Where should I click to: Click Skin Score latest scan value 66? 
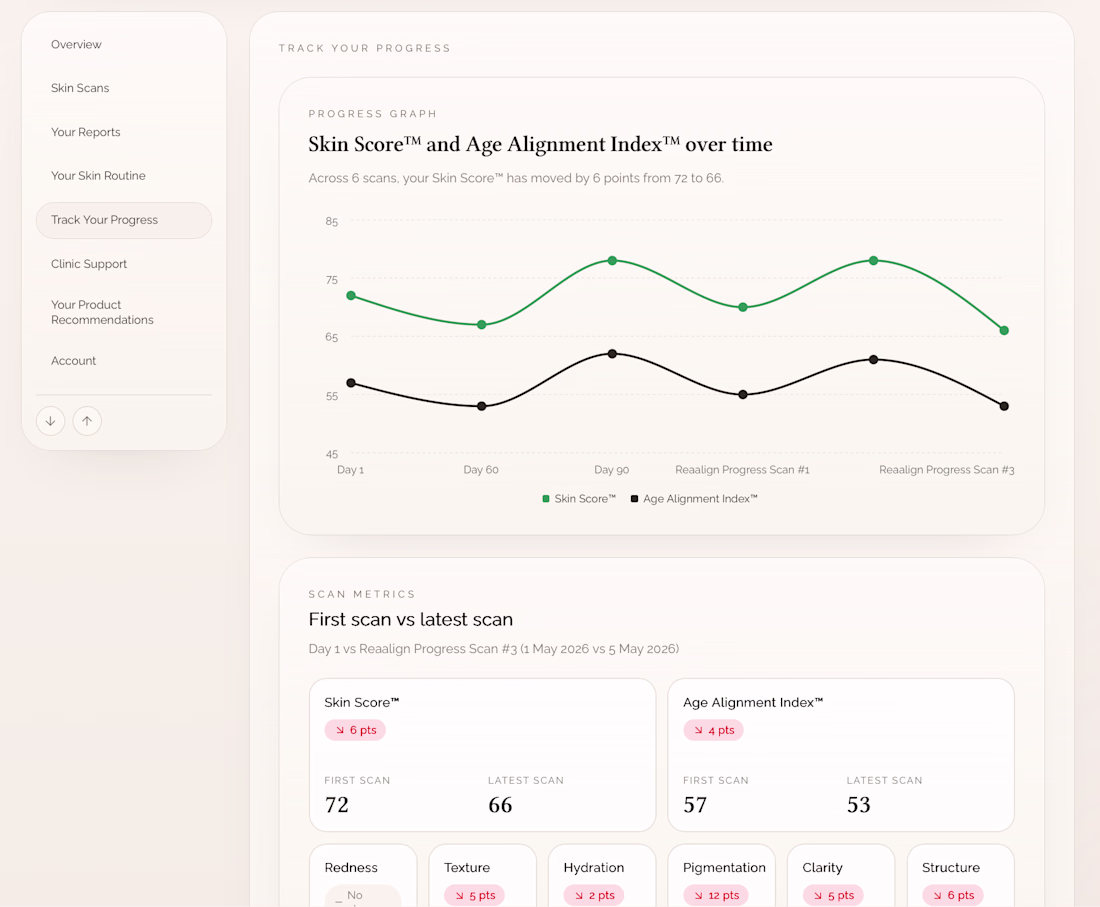coord(500,805)
